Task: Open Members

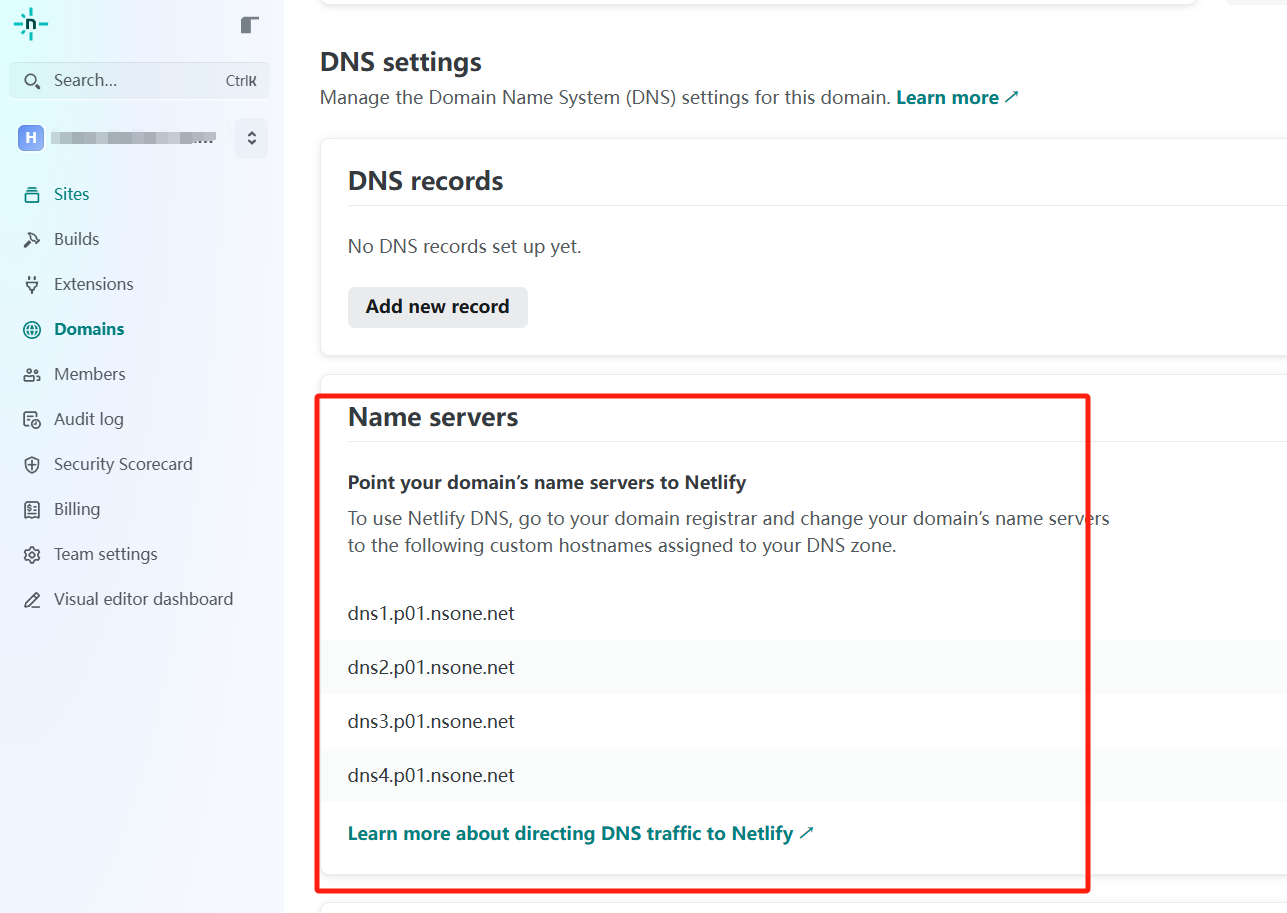Action: [x=89, y=374]
